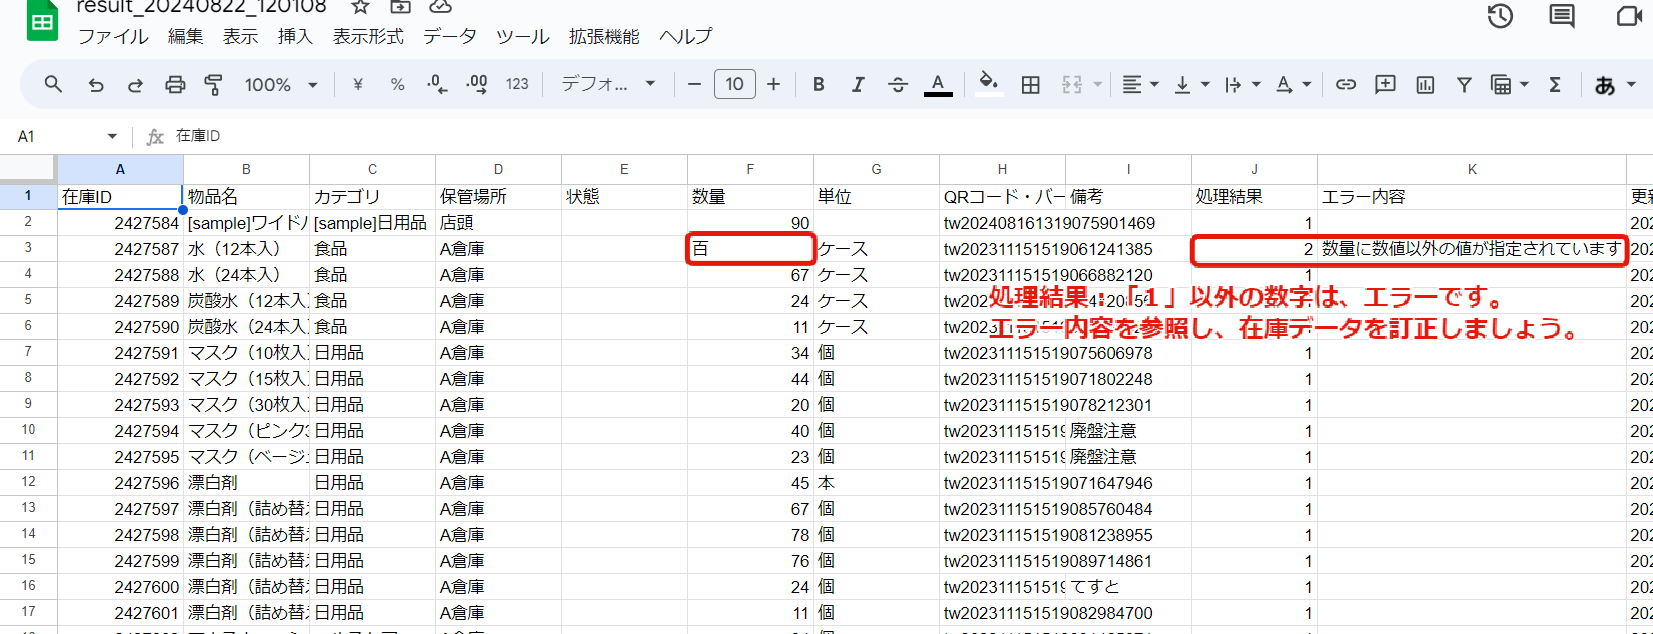Click the Print icon
Viewport: 1653px width, 634px height.
click(175, 85)
